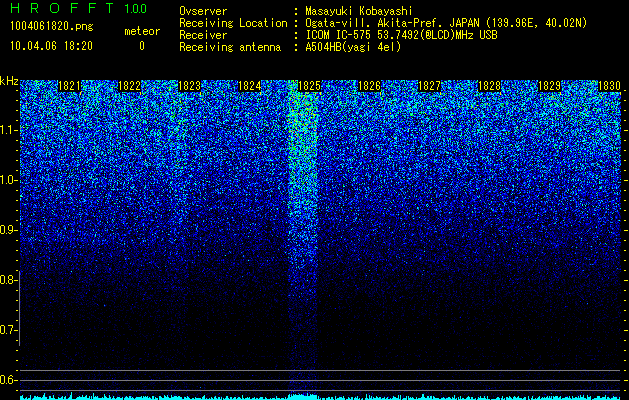Screen dimensions: 629x400
Task: Click the 0.8 frequency axis label
Action: (x=7, y=280)
